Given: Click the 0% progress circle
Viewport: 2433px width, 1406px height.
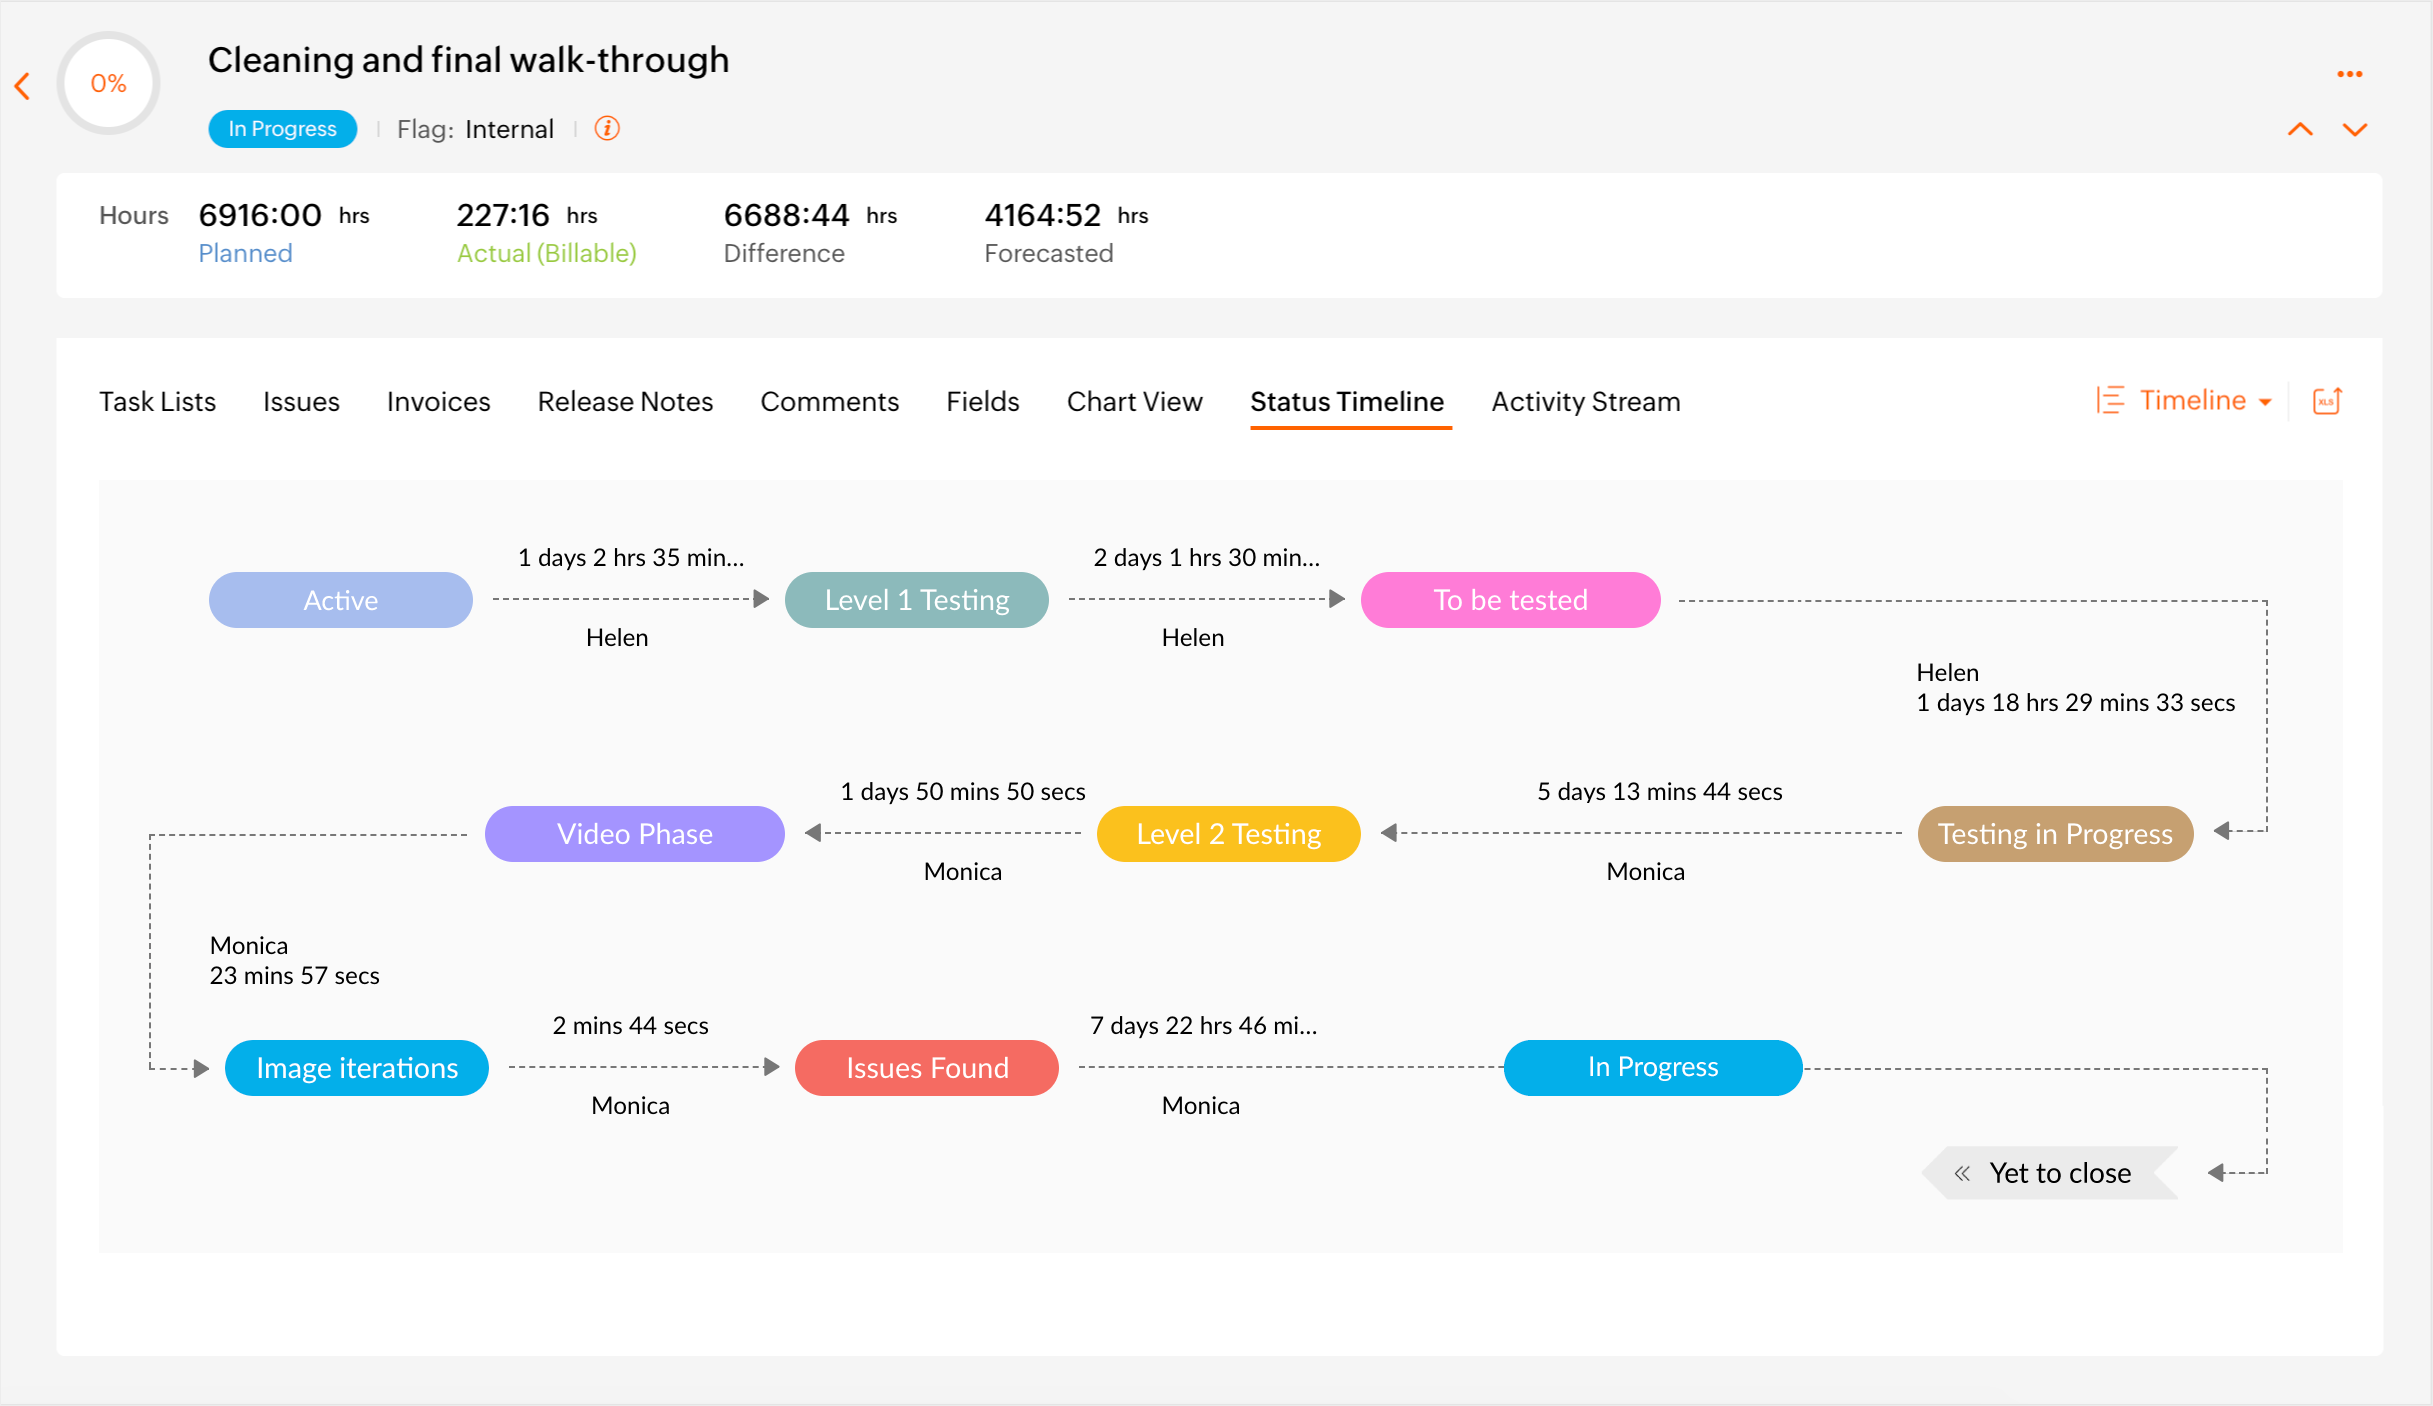Looking at the screenshot, I should pyautogui.click(x=108, y=83).
